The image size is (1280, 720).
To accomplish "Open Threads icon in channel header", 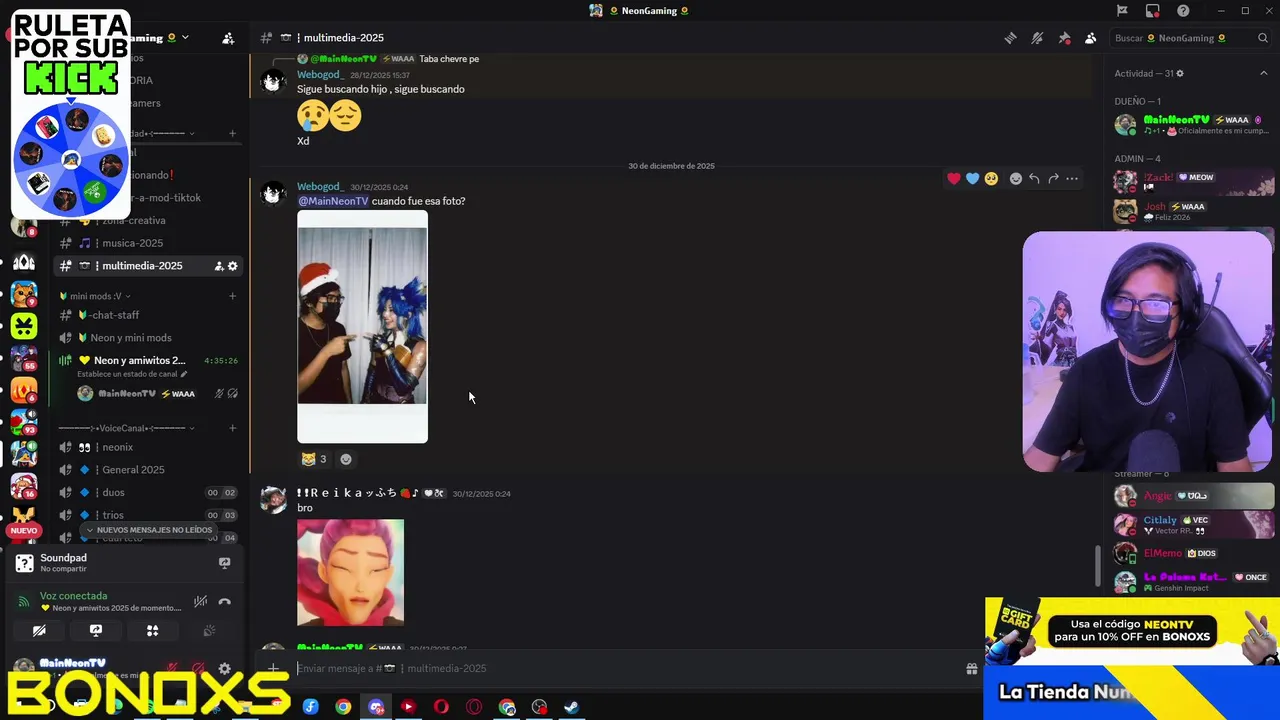I will [x=1010, y=38].
